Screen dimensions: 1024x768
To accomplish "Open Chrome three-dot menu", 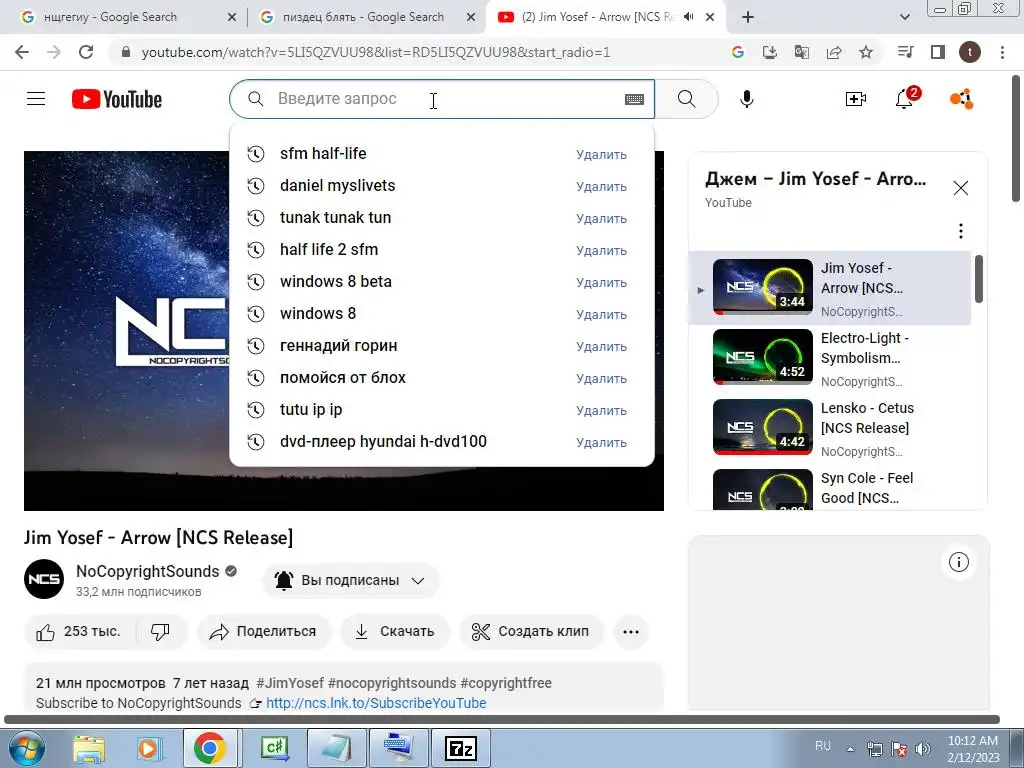I will (x=1002, y=52).
